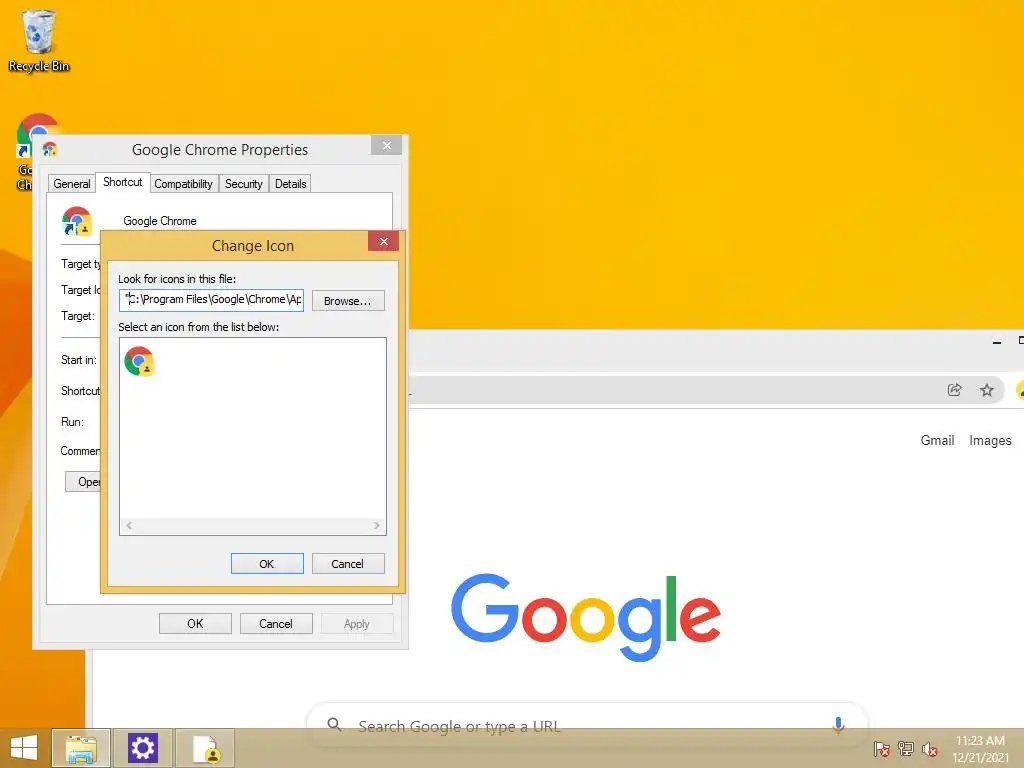Close the Google Chrome Properties window
The image size is (1024, 768).
(x=387, y=145)
